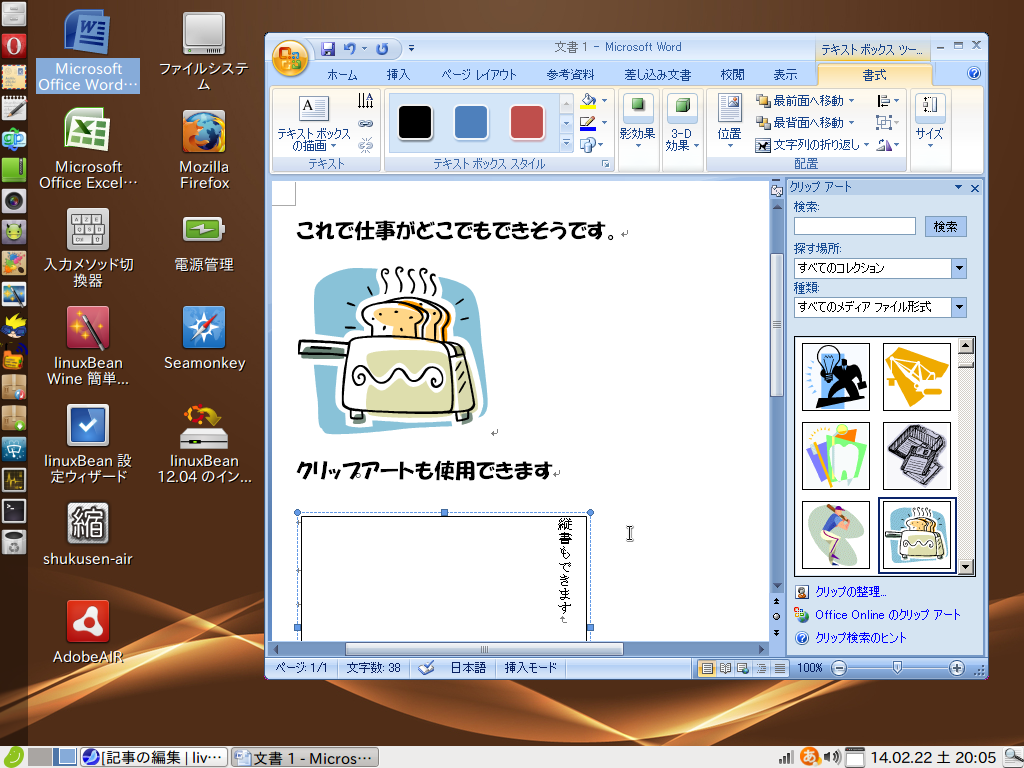The image size is (1024, 768).
Task: Switch to print layout view
Action: click(707, 668)
